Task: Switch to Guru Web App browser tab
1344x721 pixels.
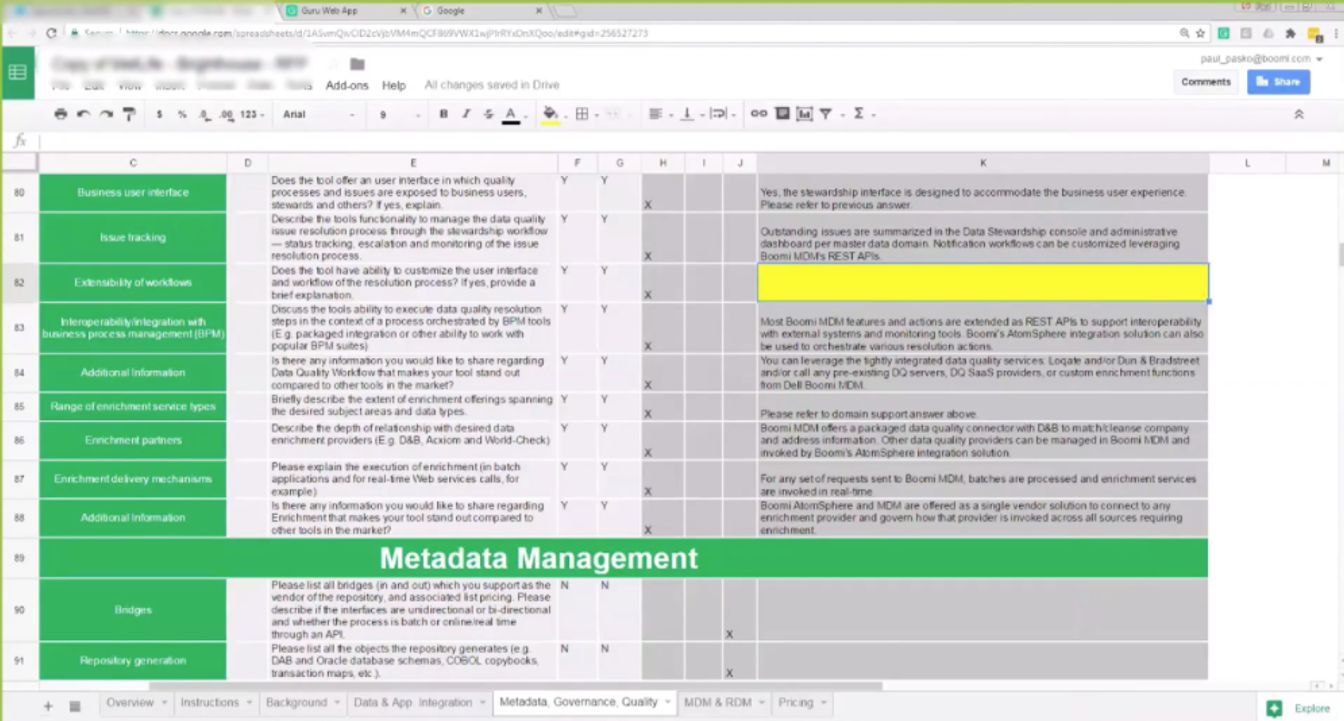Action: 343,11
